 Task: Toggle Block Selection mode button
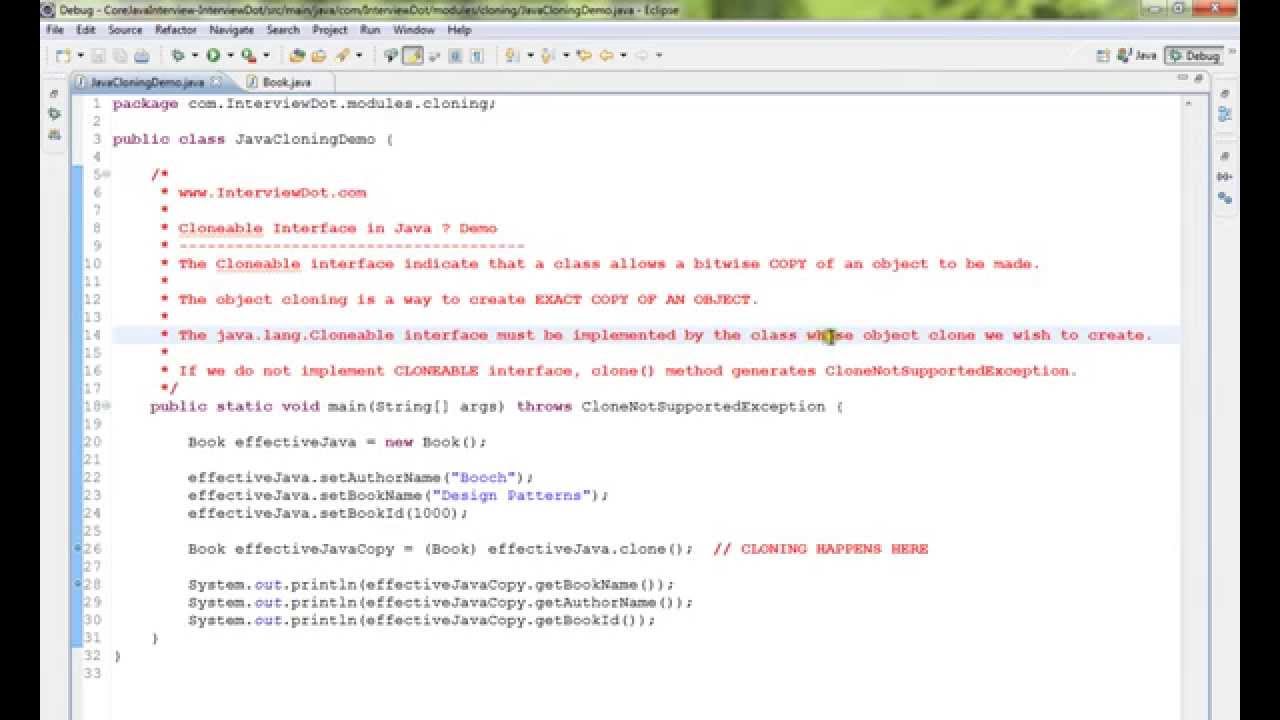(455, 56)
